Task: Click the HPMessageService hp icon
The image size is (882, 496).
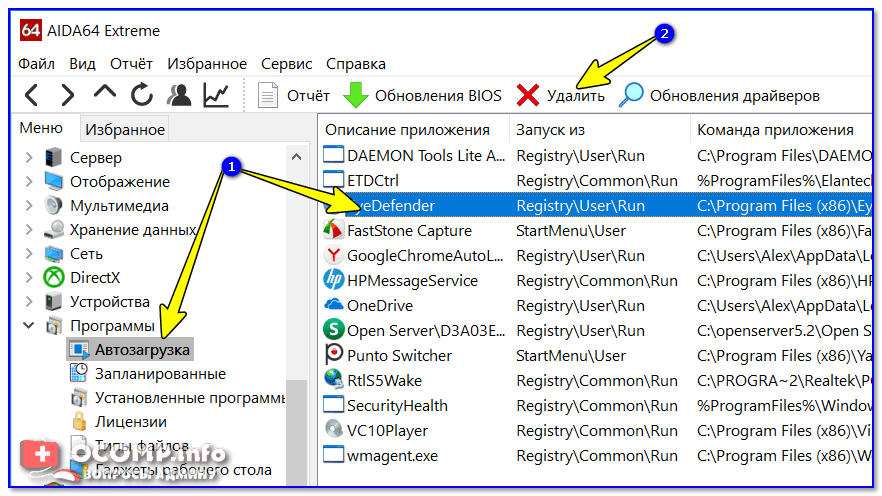Action: 333,280
